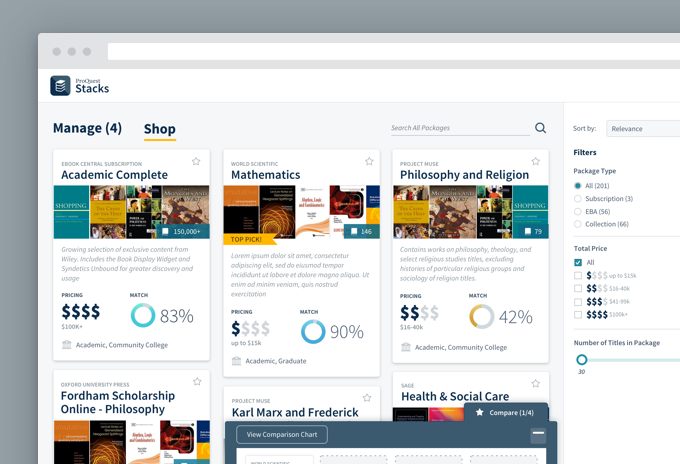
Task: Click the $$$$ pricing on Academic Complete
Action: click(81, 311)
